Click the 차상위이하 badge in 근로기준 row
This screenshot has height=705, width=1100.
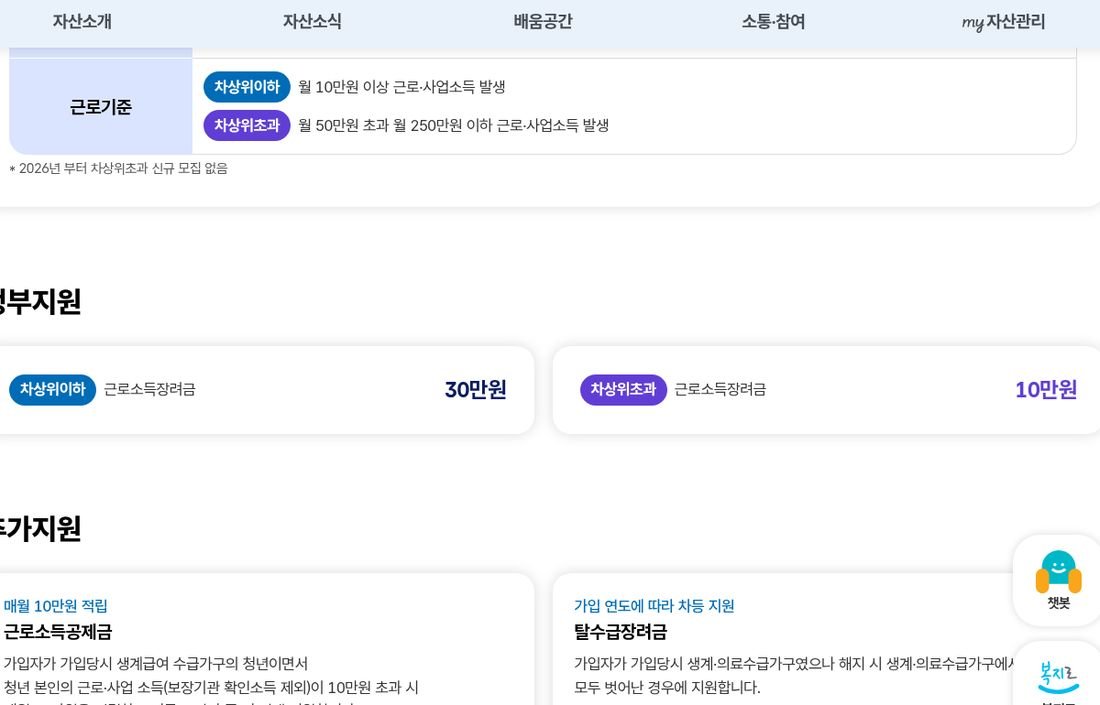point(246,87)
